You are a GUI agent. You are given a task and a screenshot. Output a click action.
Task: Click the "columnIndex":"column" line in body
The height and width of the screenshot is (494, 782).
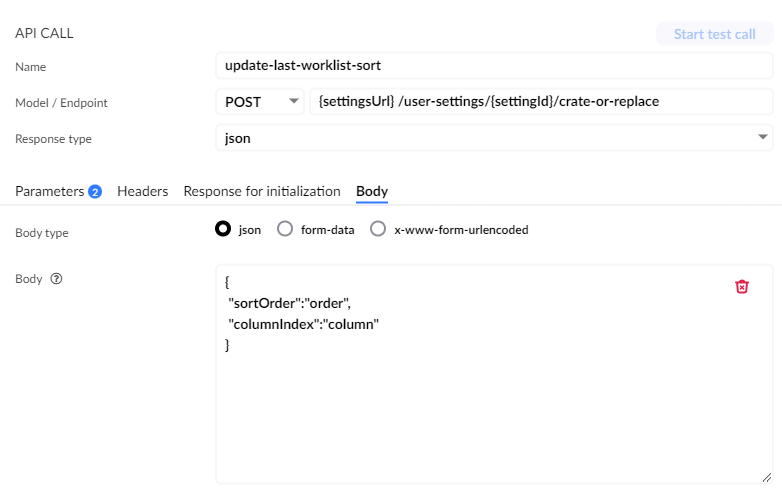304,324
